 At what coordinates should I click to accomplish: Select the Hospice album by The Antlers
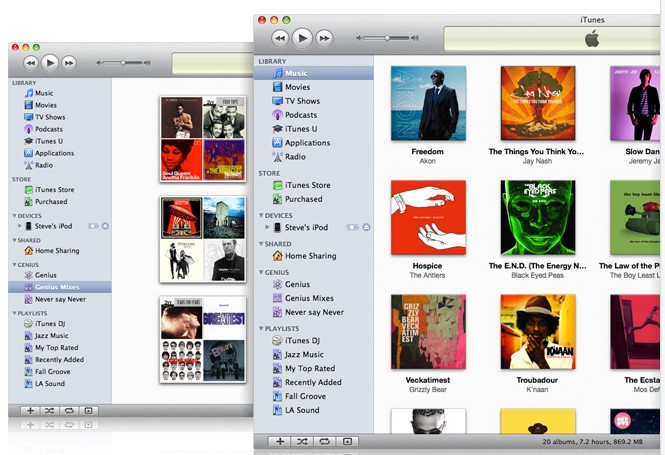click(428, 218)
